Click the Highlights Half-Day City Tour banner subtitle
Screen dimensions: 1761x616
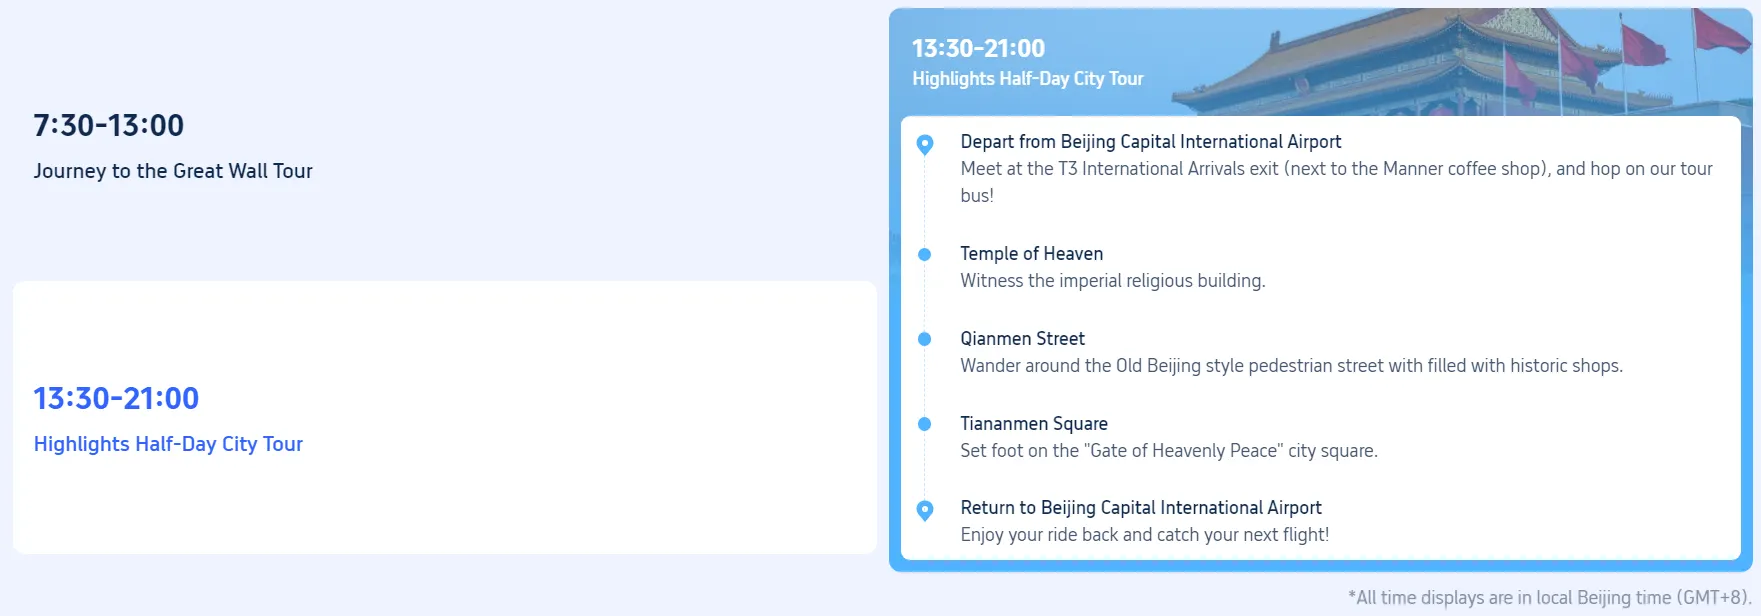[x=1028, y=78]
